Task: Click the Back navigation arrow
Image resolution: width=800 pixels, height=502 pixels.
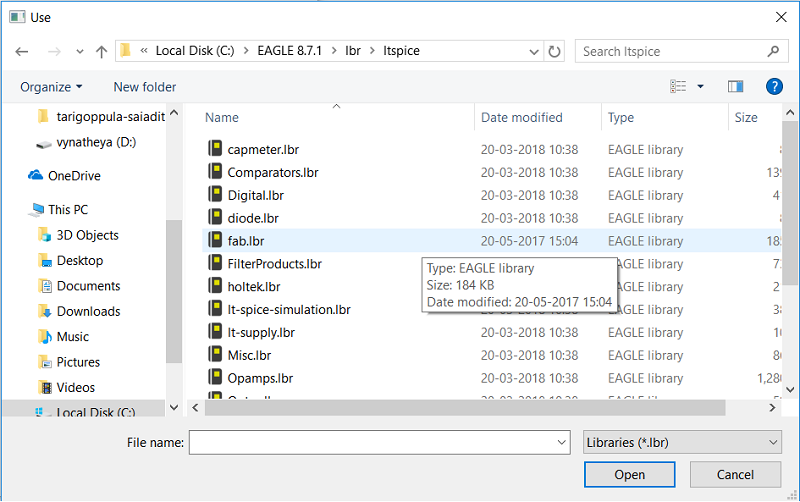Action: click(22, 51)
